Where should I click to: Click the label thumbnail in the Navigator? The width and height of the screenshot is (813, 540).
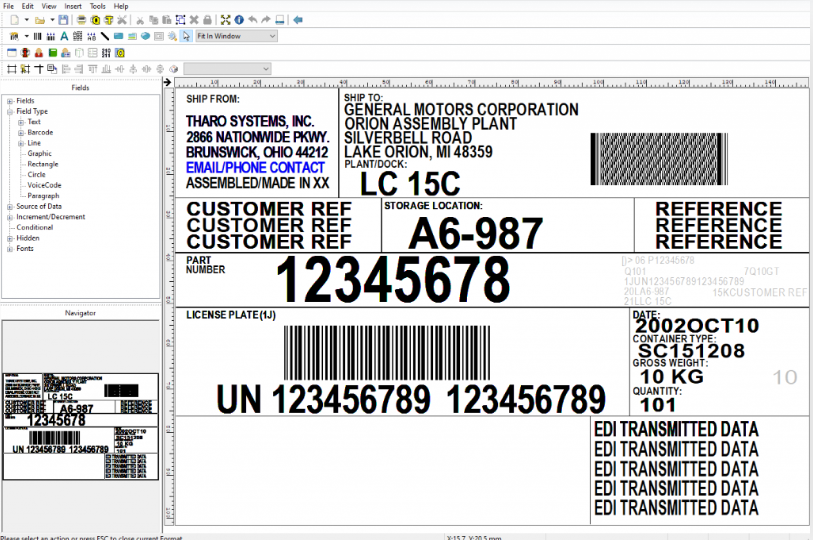coord(80,414)
